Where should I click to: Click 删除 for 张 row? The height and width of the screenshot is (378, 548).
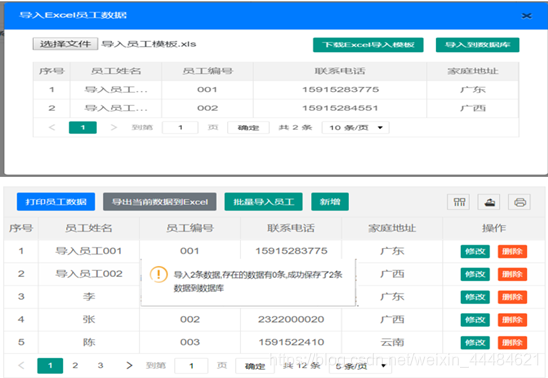click(512, 320)
